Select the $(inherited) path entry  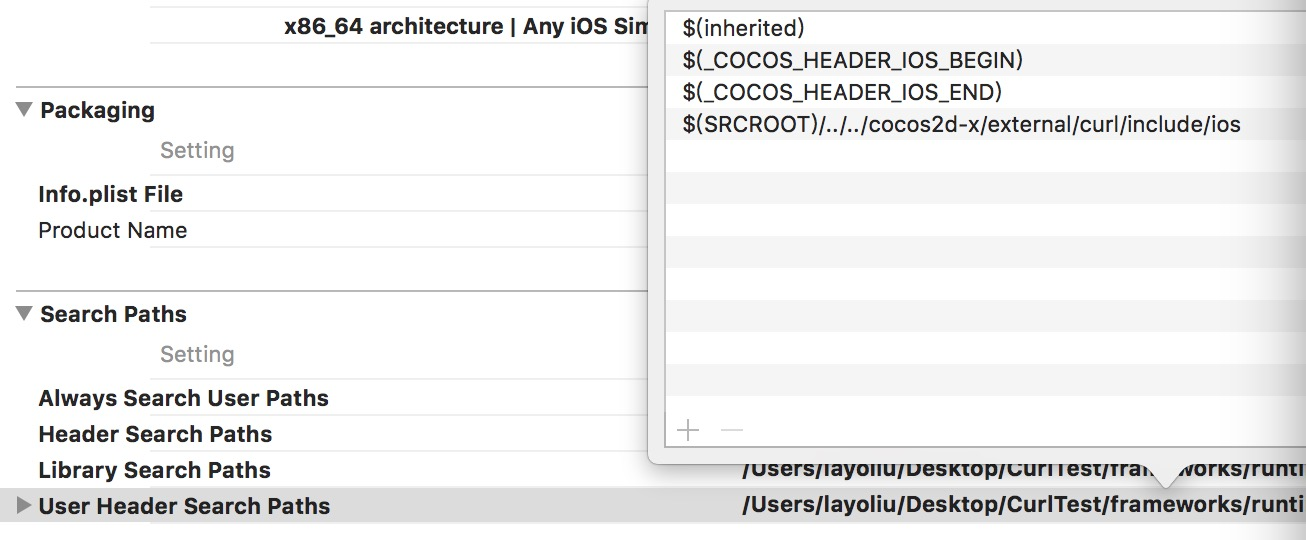pyautogui.click(x=743, y=29)
